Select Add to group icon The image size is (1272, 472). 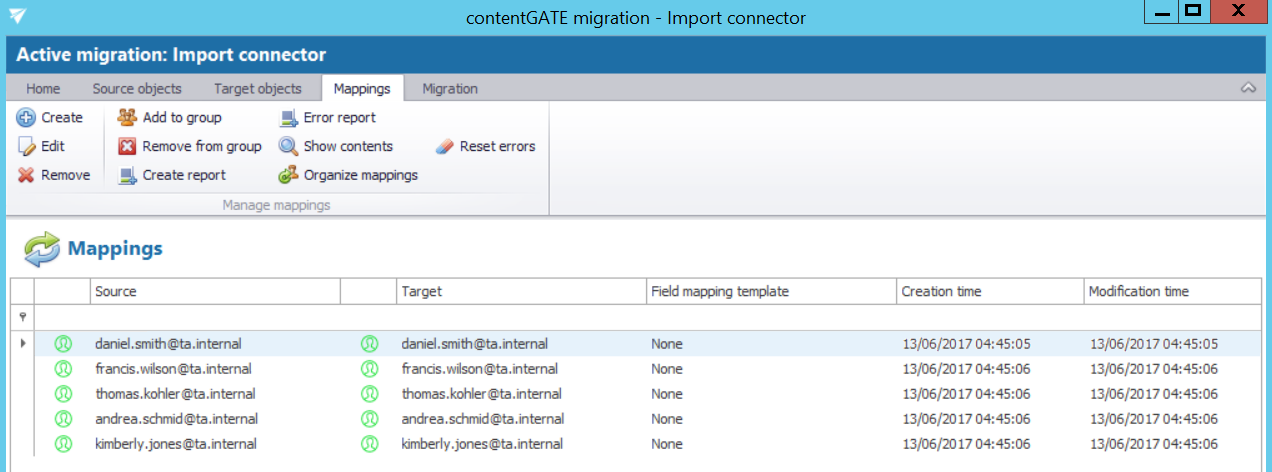(x=127, y=118)
